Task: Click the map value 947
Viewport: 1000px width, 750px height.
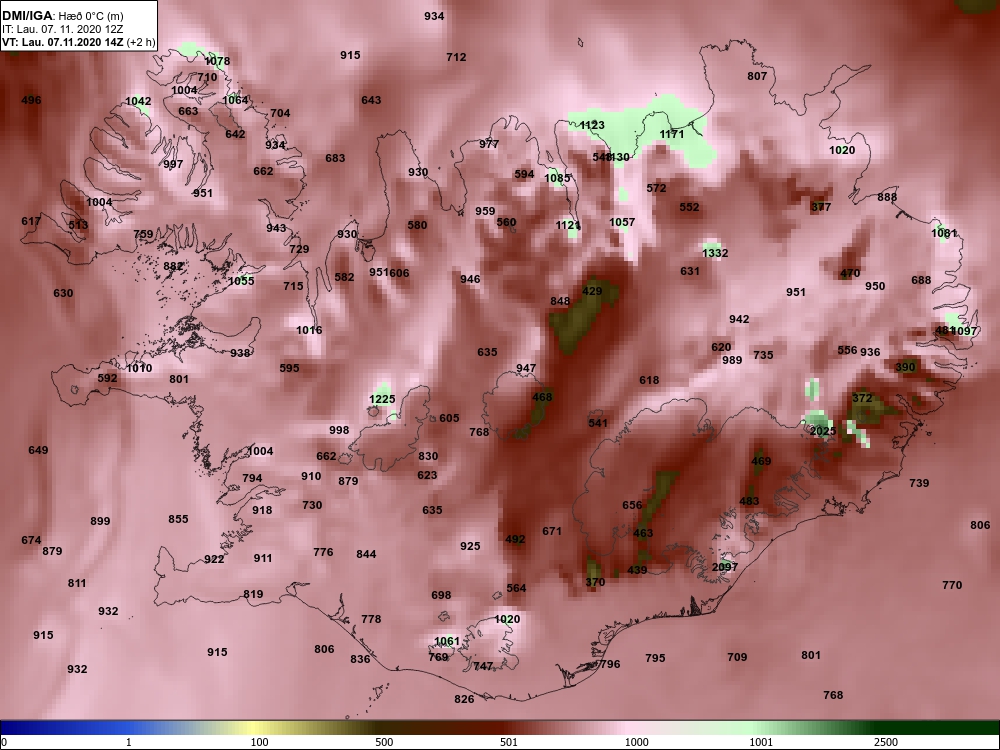Action: [x=526, y=369]
